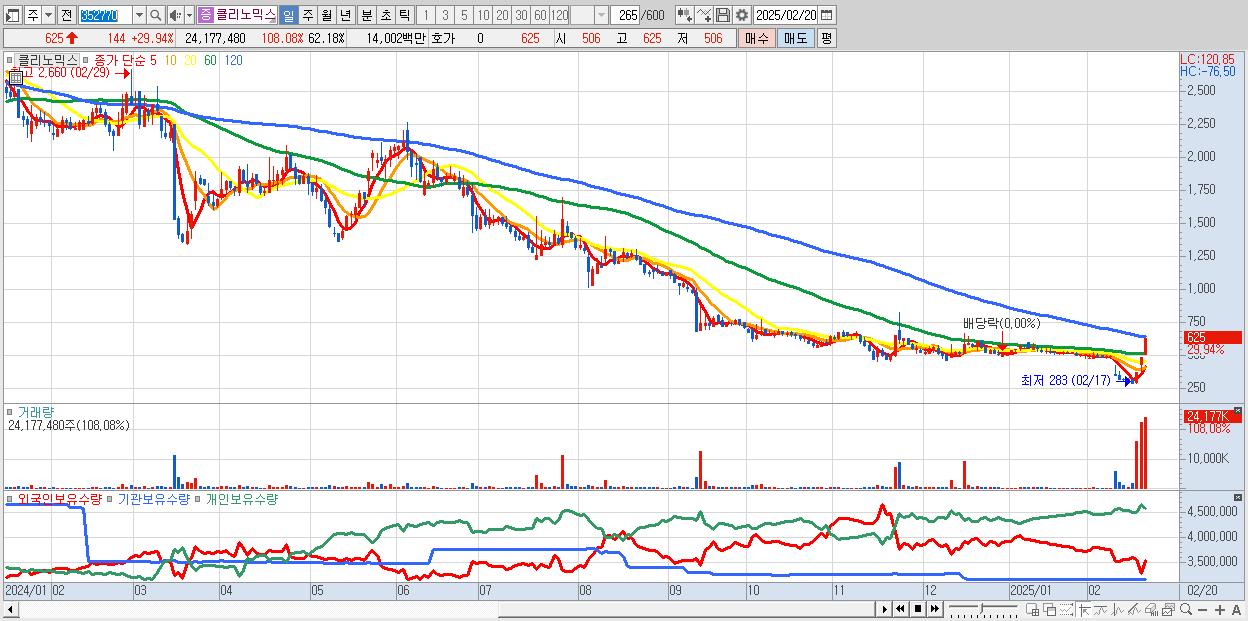Viewport: 1248px width, 621px height.
Task: Choose interval 120 button
Action: pos(560,15)
